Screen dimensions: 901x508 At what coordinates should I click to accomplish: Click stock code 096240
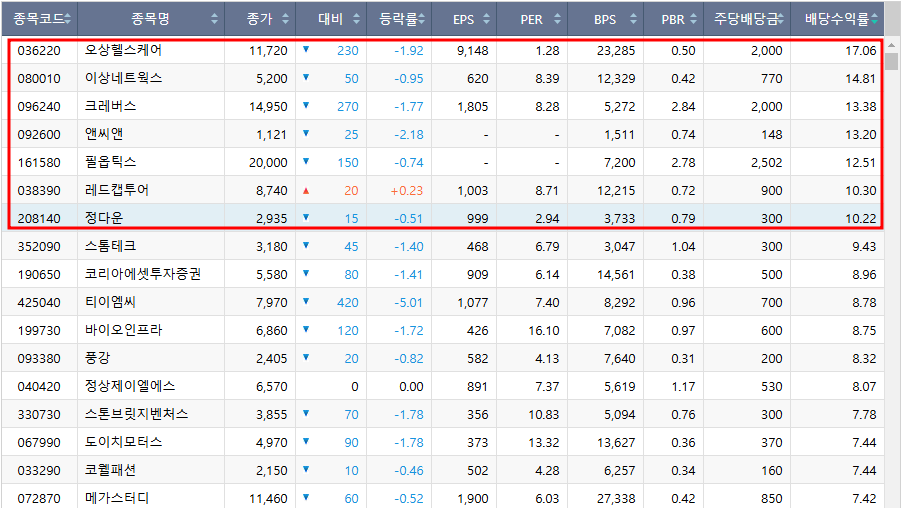(x=39, y=106)
